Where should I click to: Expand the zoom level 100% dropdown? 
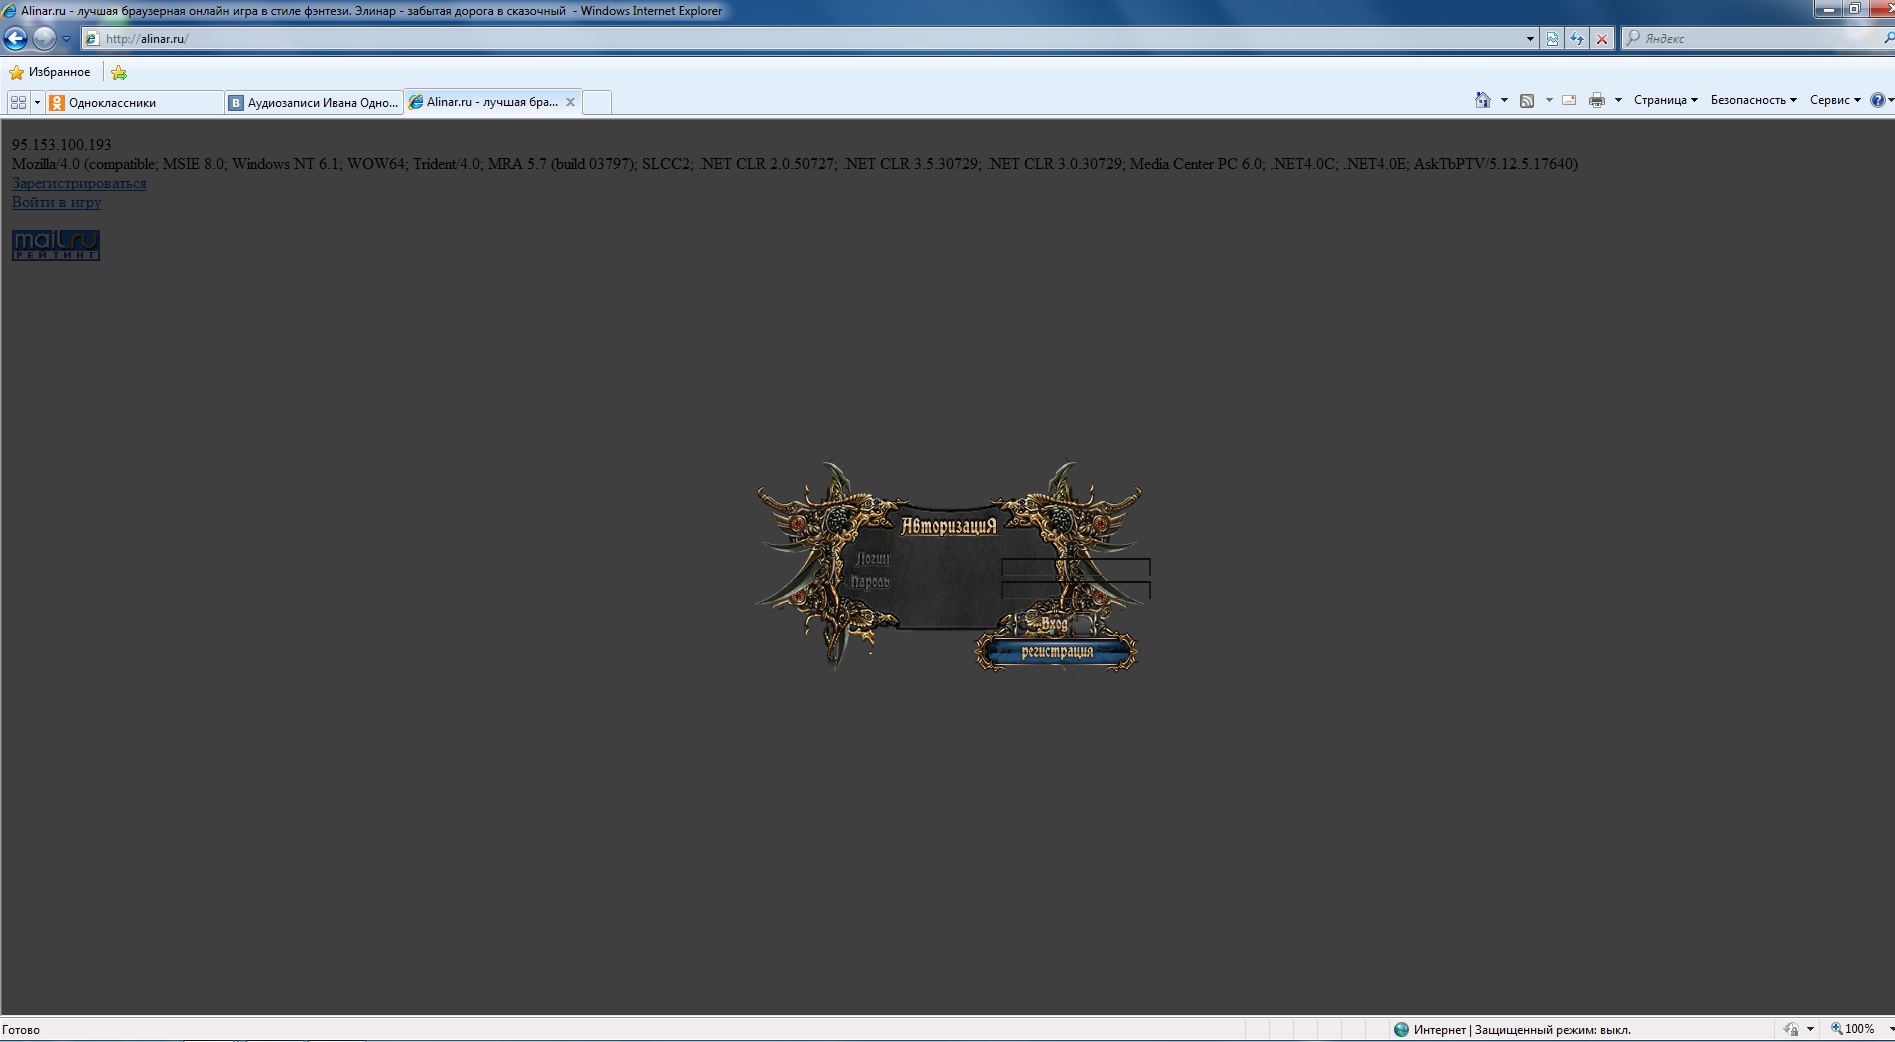(1888, 1029)
